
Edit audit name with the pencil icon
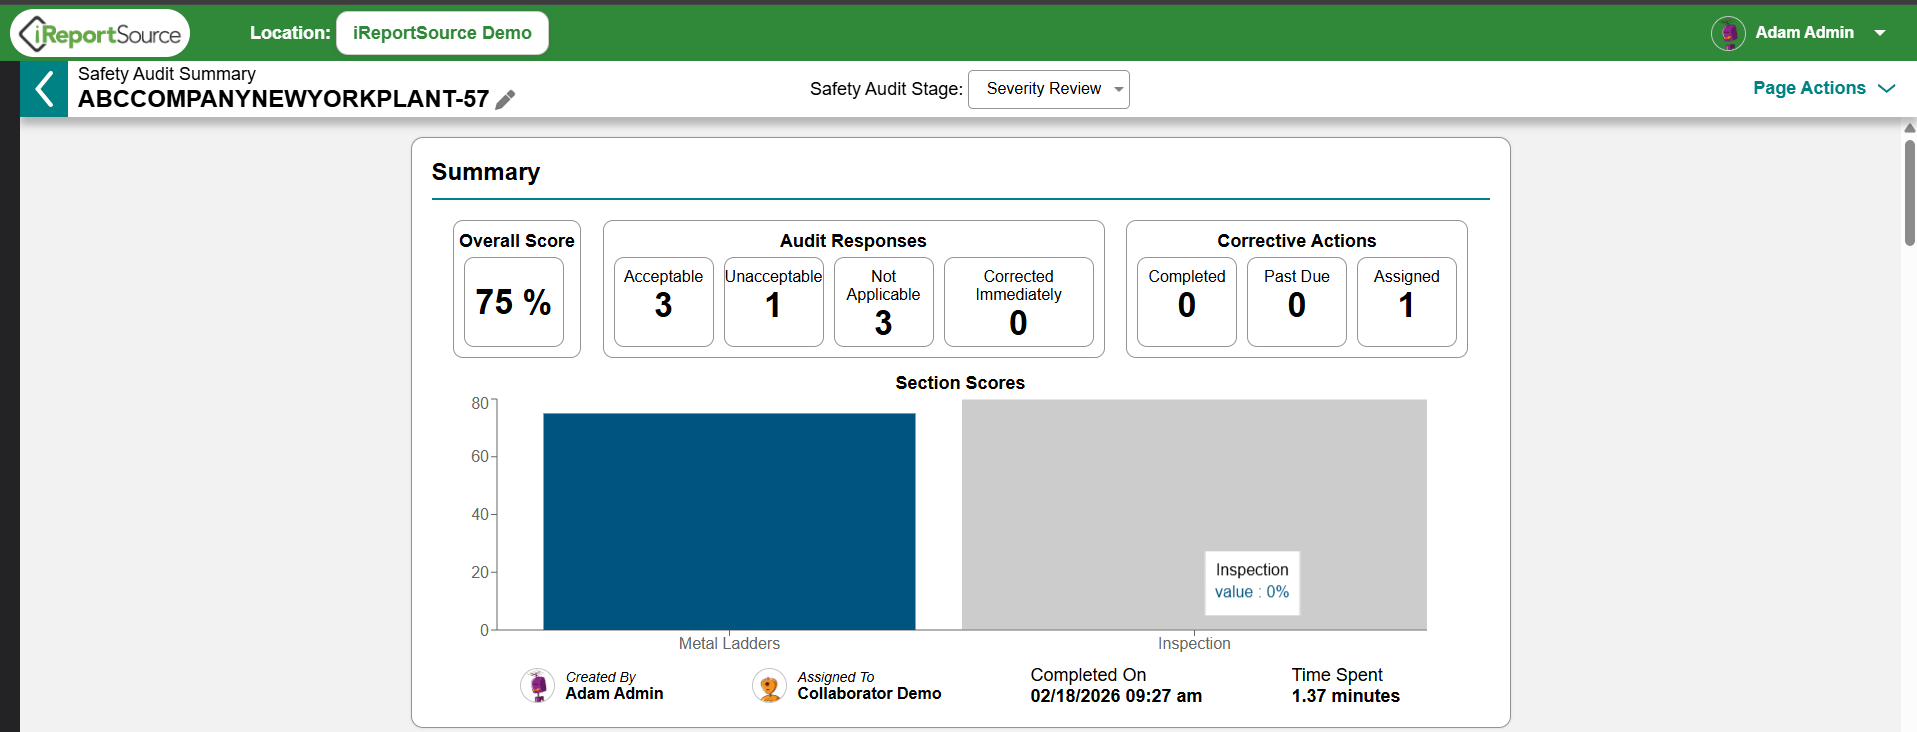coord(505,99)
